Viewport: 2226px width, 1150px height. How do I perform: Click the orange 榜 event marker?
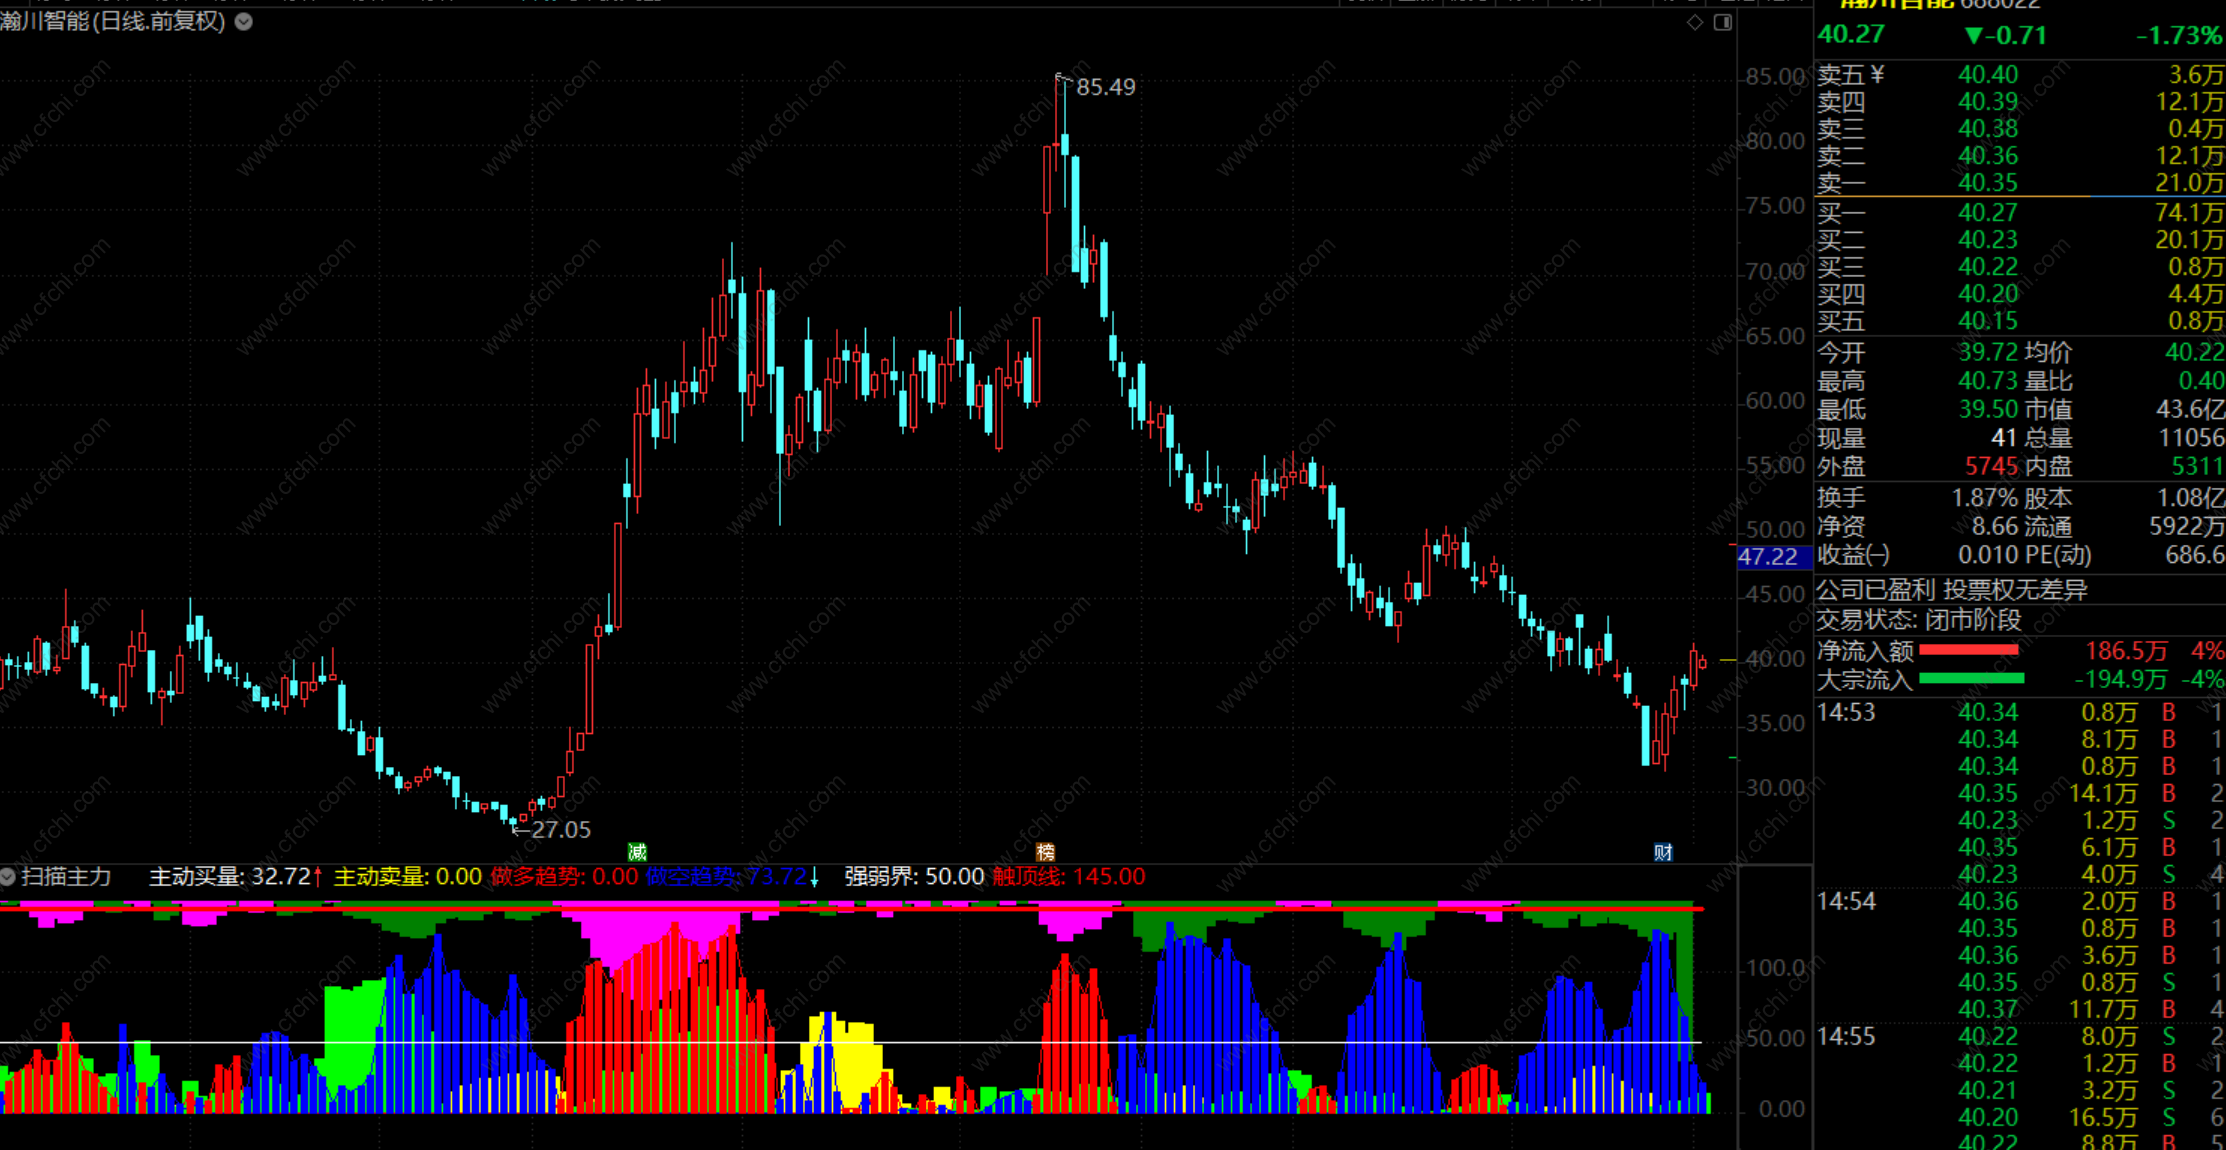coord(1045,852)
